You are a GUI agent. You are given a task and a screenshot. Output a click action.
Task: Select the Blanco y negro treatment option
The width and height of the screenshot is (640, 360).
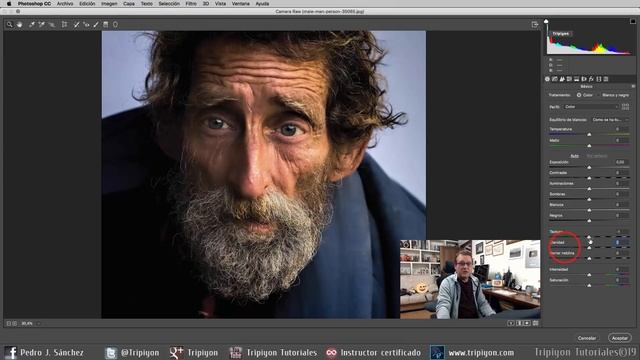616,95
